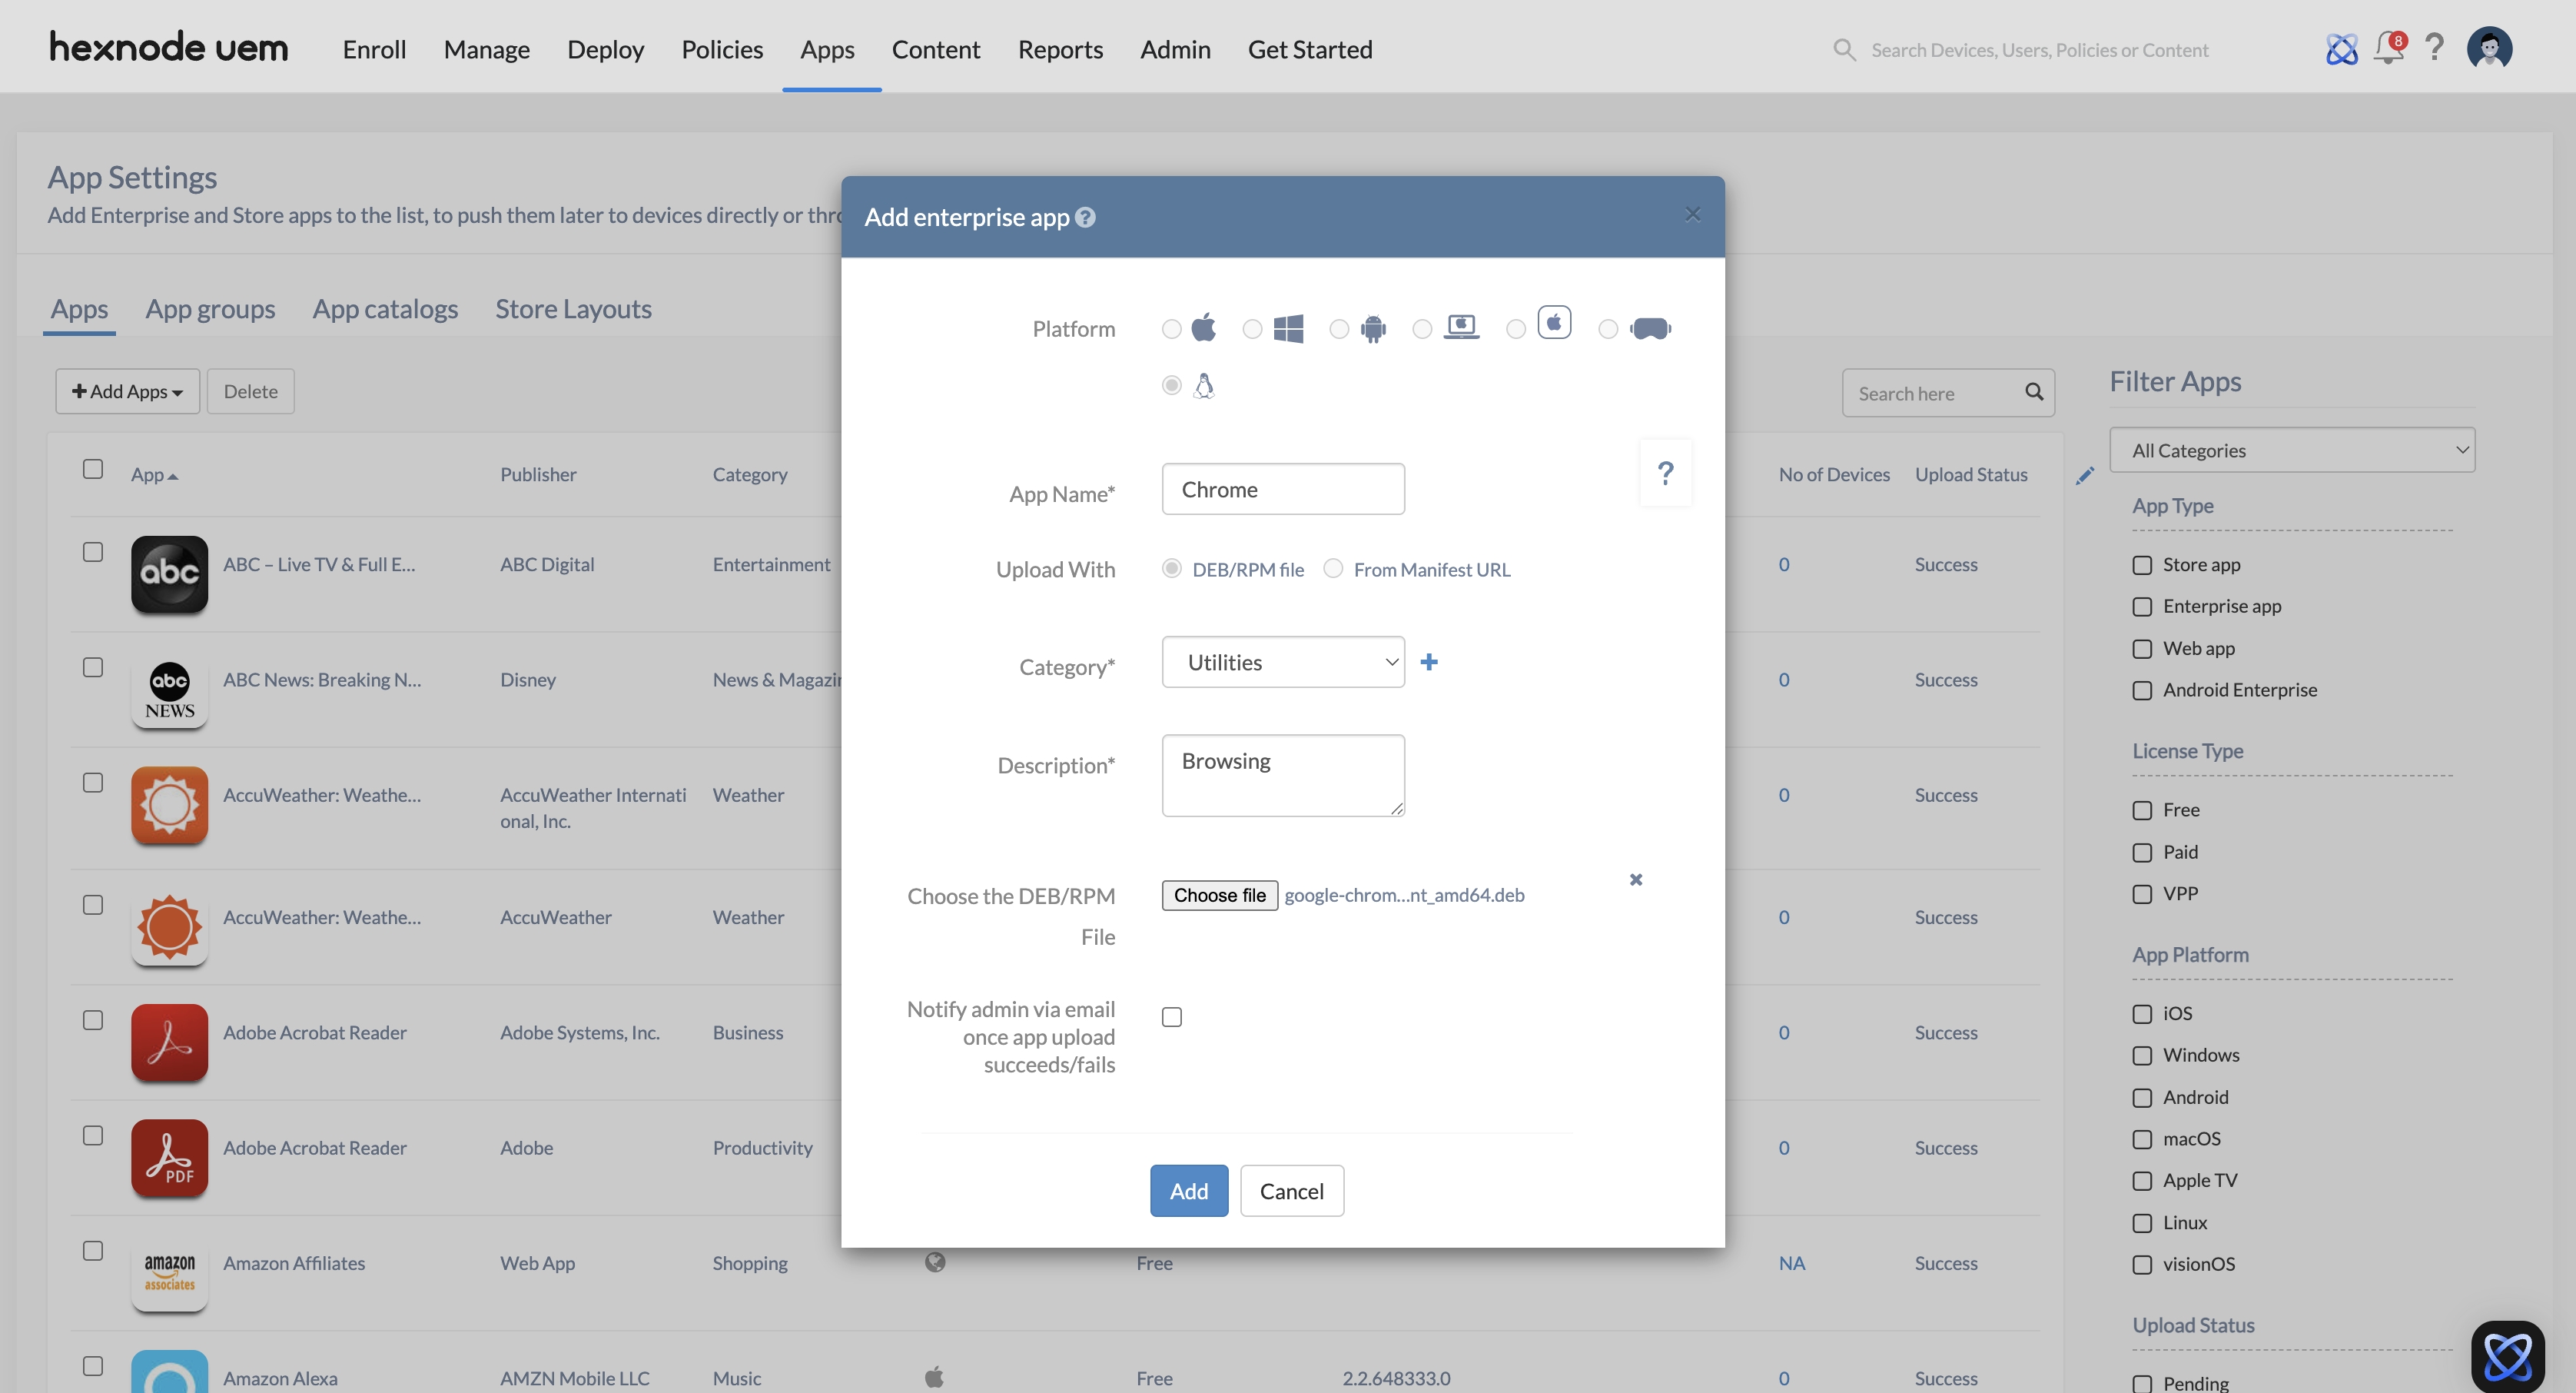Open the Utilities category dropdown
This screenshot has width=2576, height=1393.
click(1283, 662)
